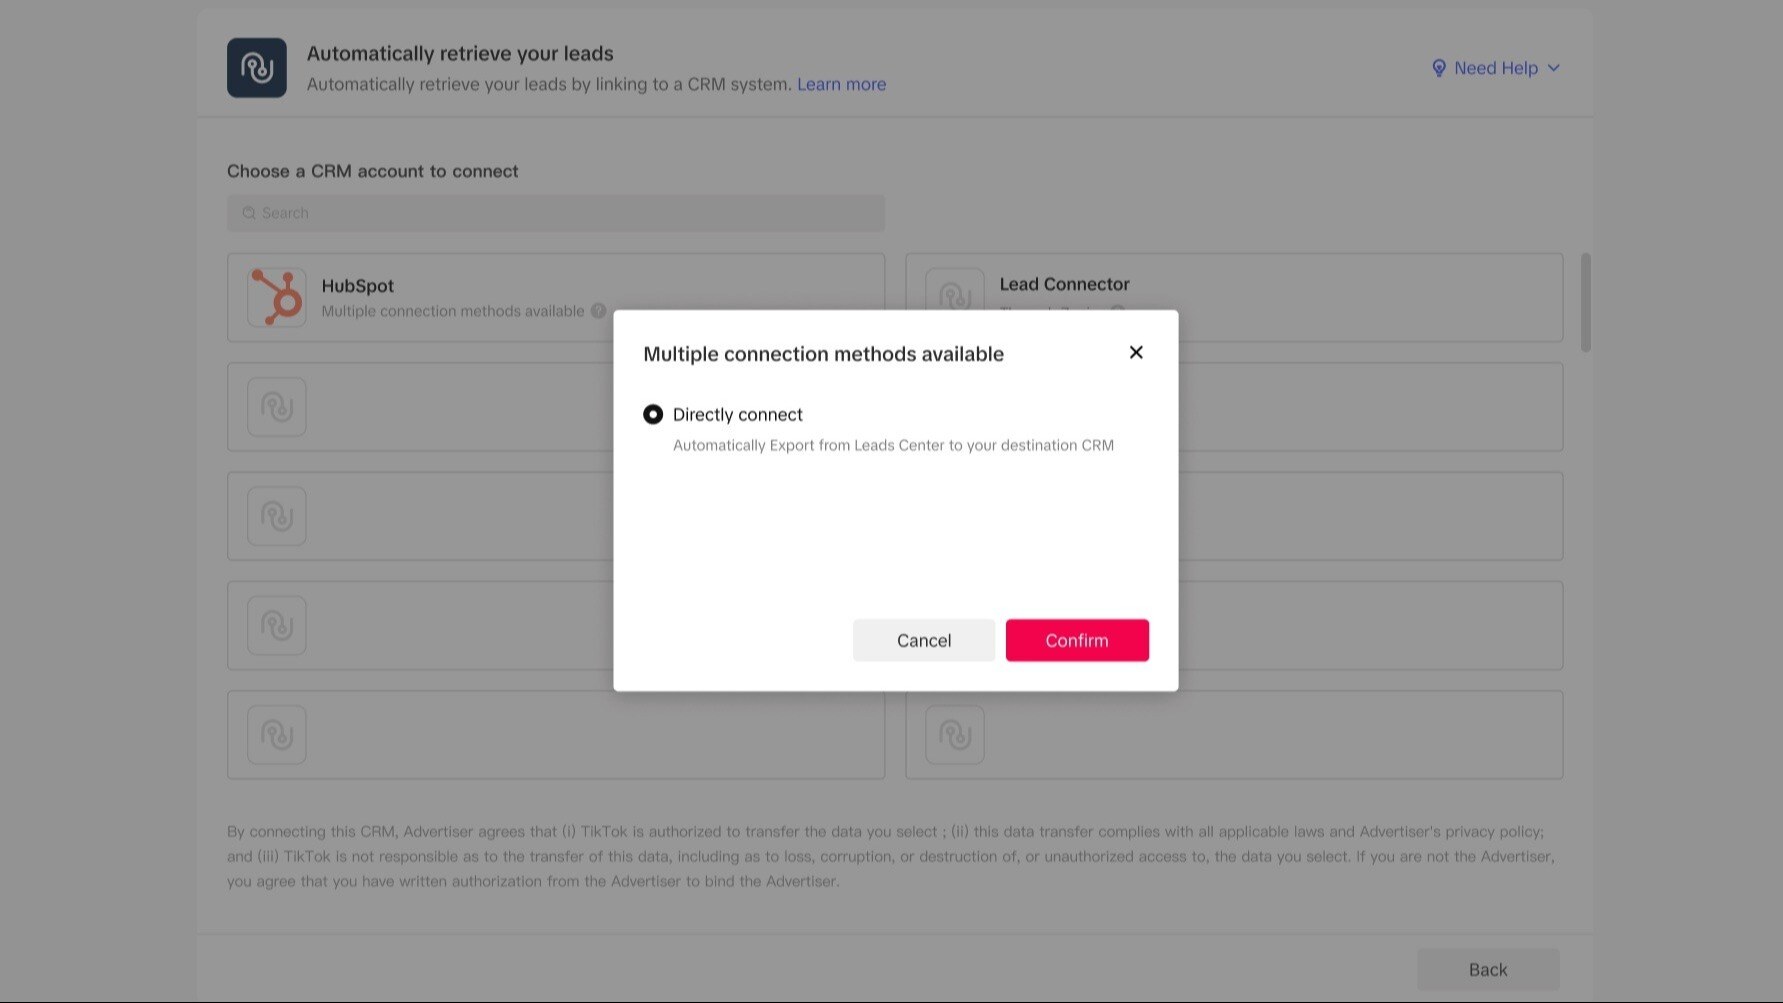Click the bottom-left placeholder CRM icon
The image size is (1783, 1003).
pos(276,734)
